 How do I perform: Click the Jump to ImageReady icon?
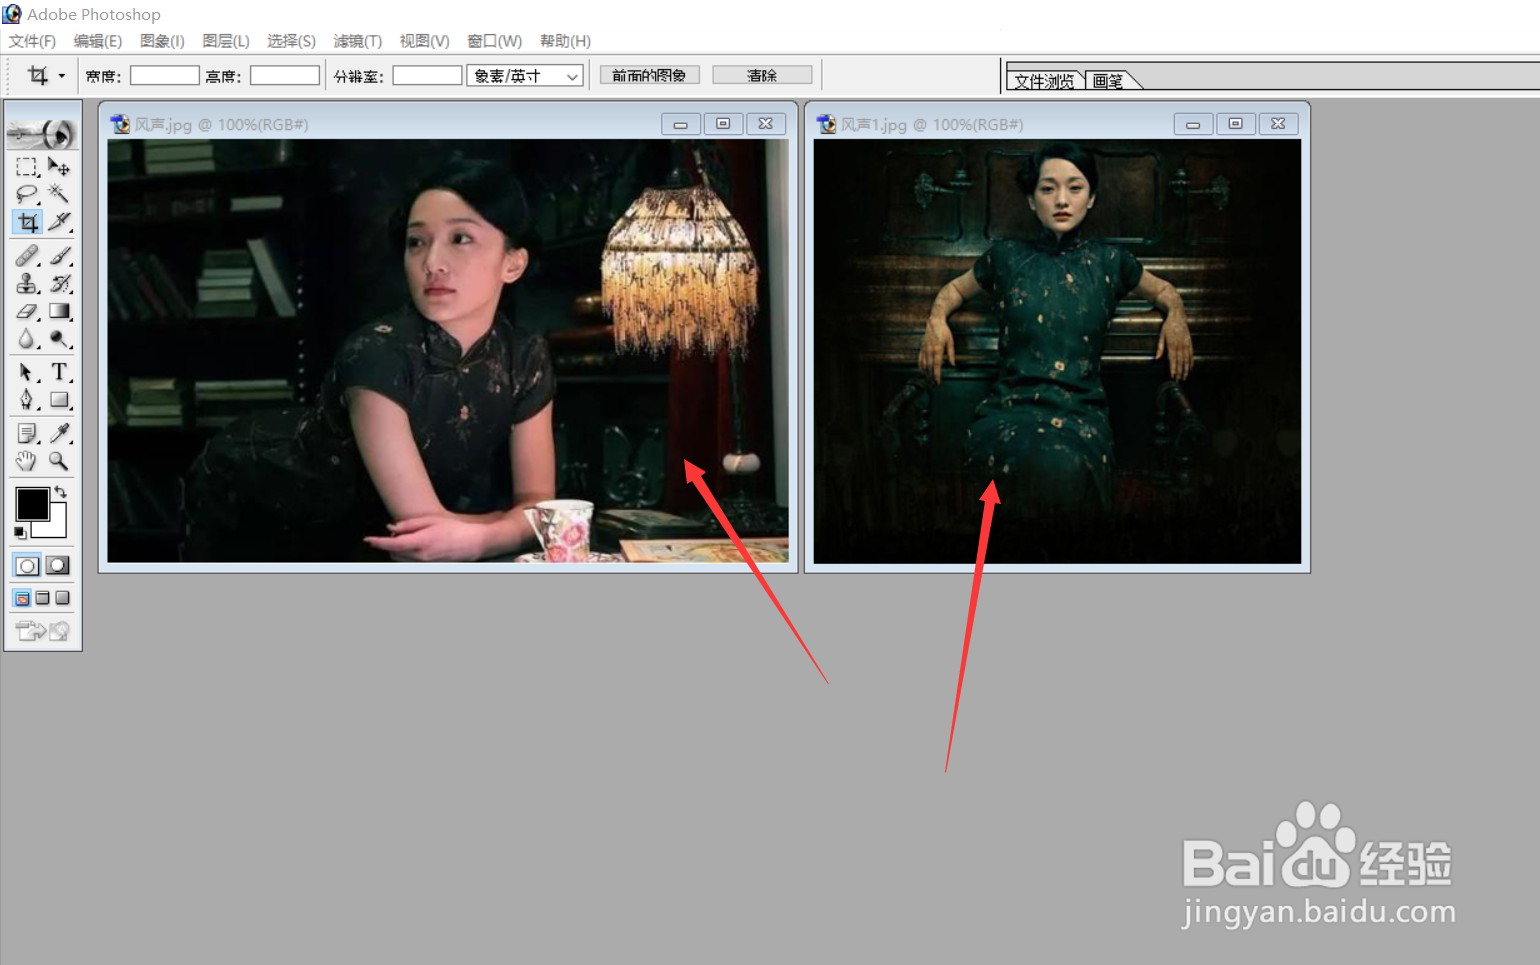(42, 630)
